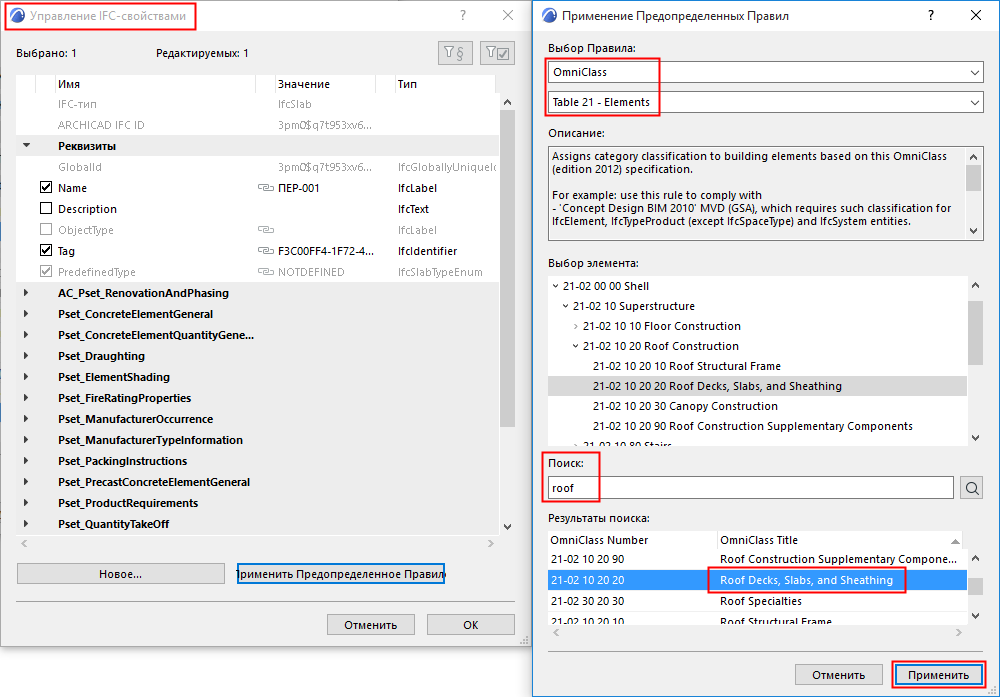Viewport: 1000px width, 697px height.
Task: Open the OmniClass rule dropdown
Action: pyautogui.click(x=765, y=72)
